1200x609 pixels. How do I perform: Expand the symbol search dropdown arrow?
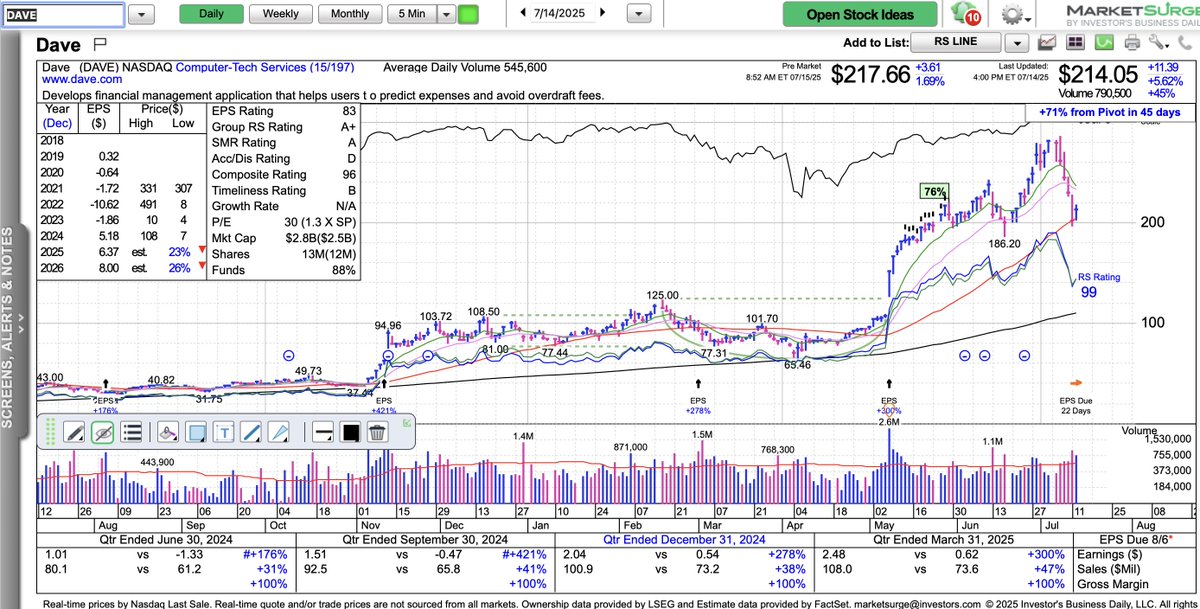(143, 15)
